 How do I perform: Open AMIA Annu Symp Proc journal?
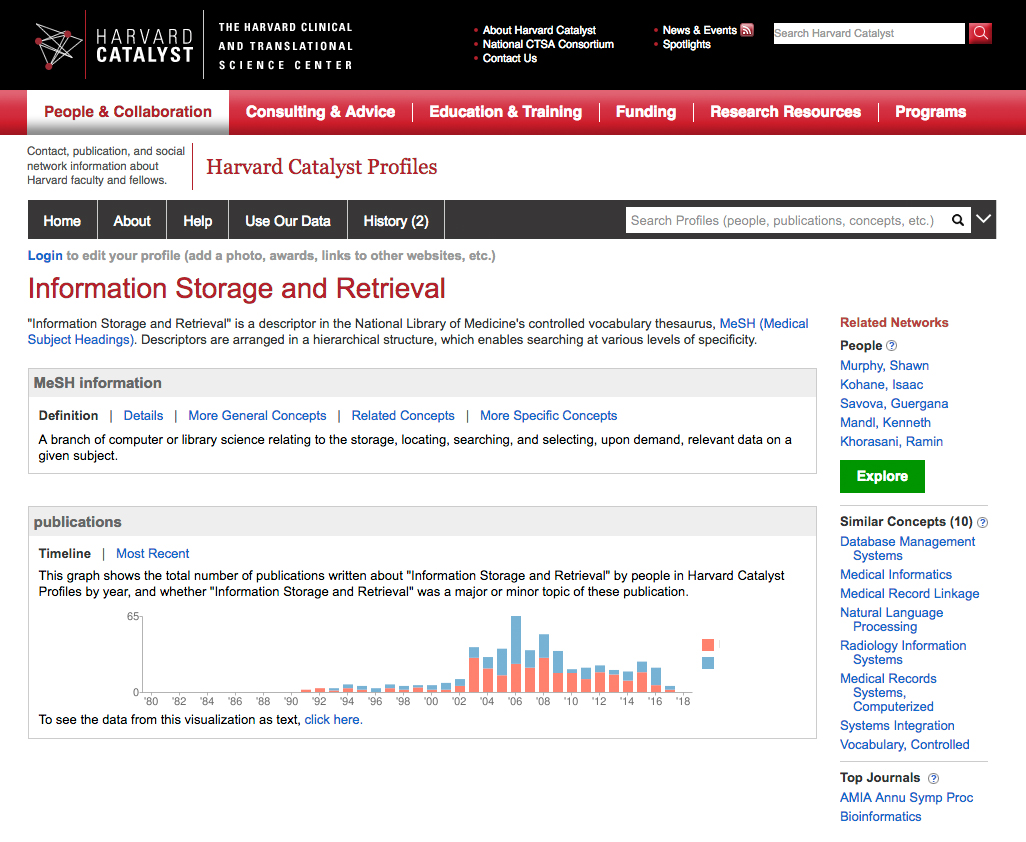tap(906, 798)
